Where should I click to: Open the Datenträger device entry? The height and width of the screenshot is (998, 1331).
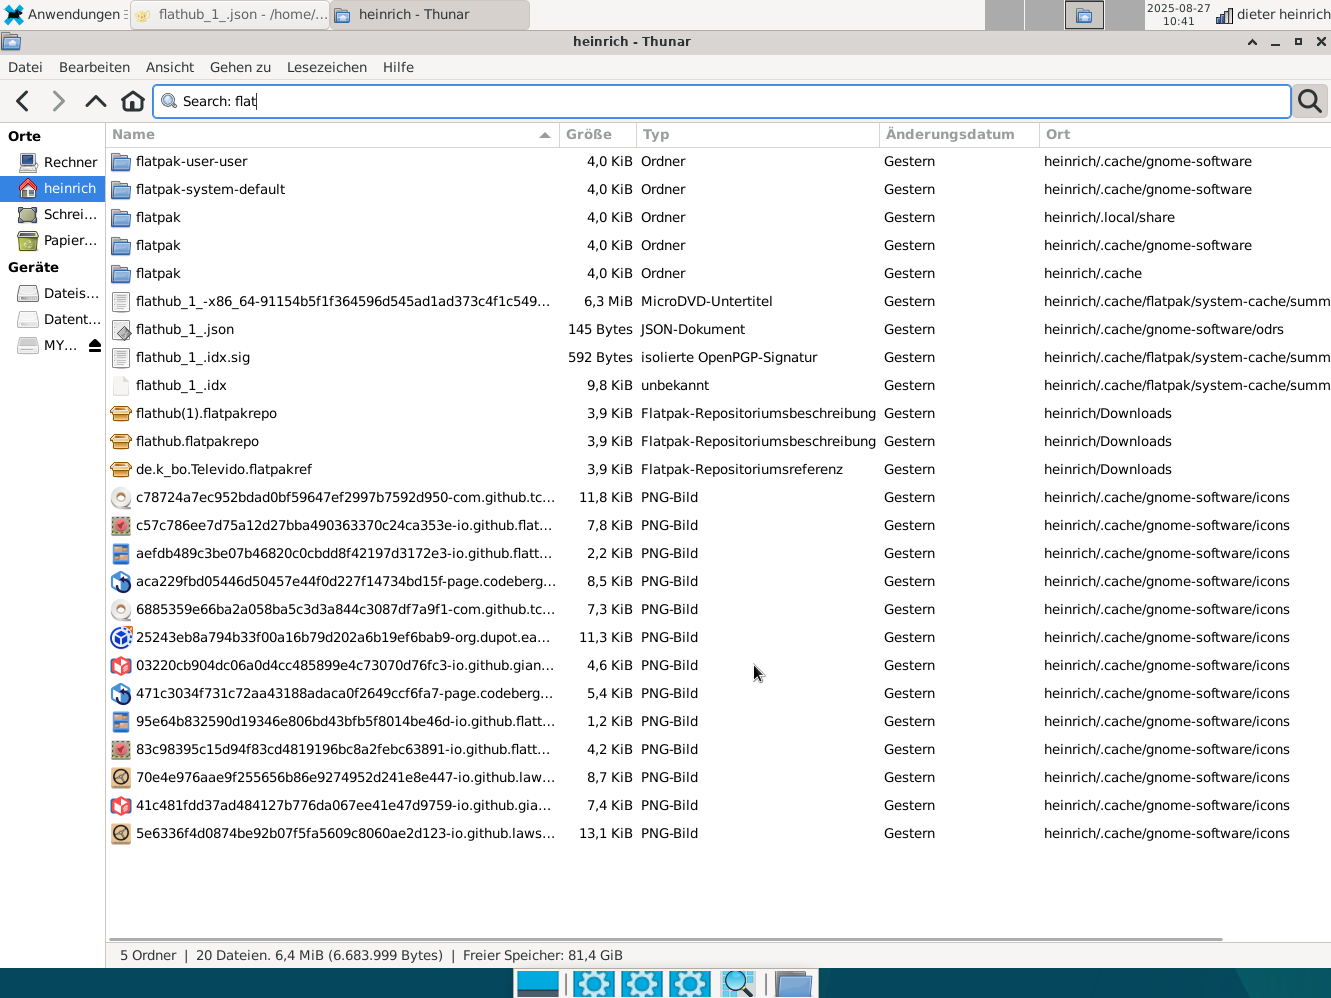click(x=54, y=319)
